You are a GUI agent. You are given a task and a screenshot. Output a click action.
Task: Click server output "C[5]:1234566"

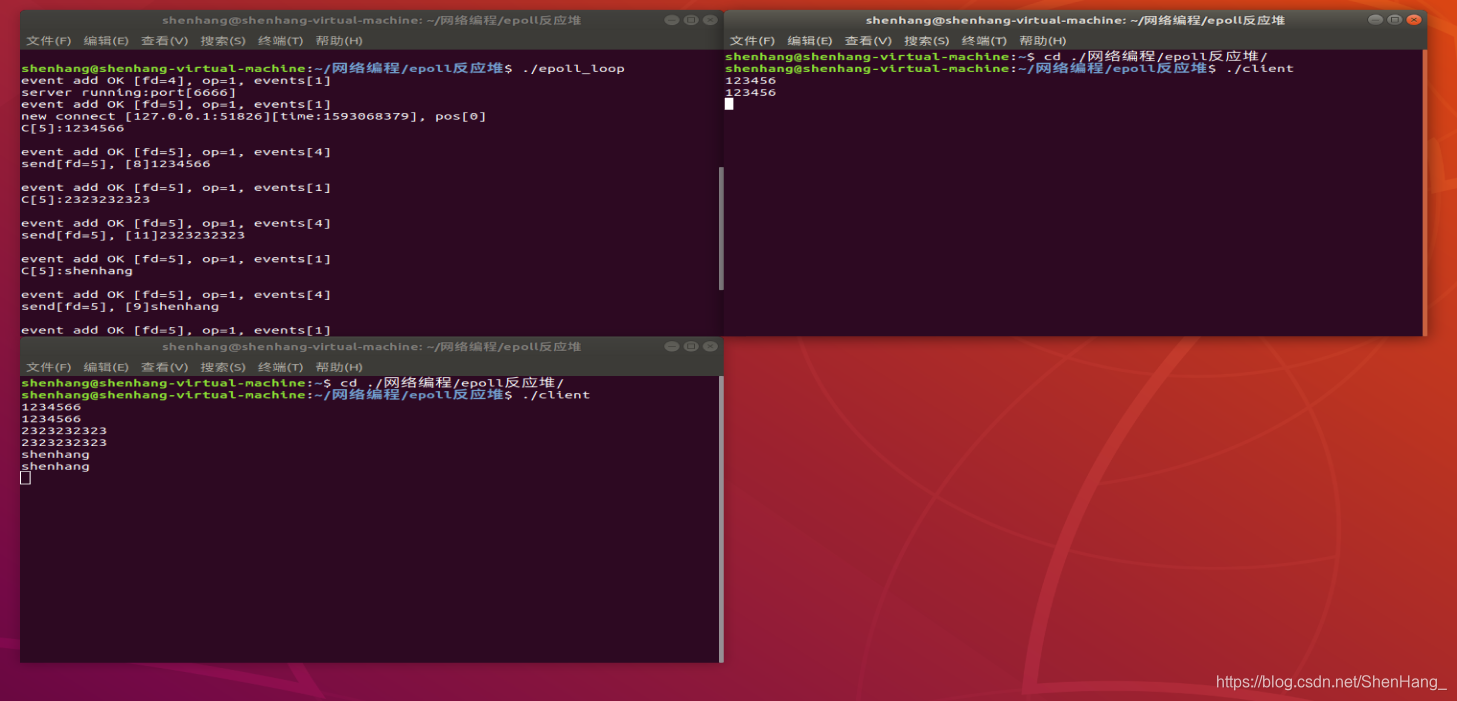click(73, 129)
